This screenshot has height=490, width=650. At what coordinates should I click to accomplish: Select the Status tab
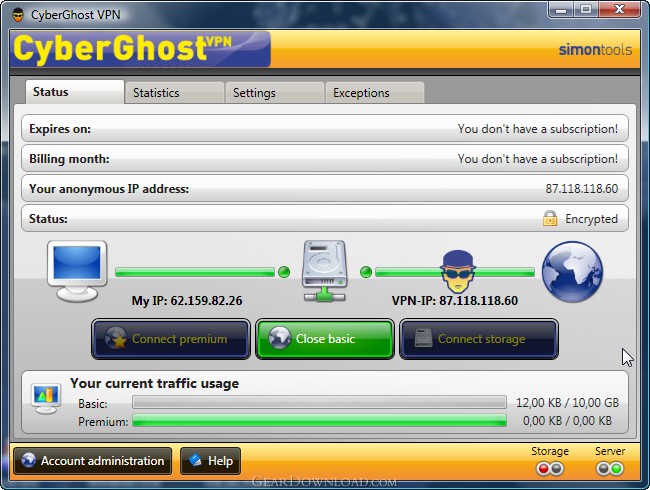click(x=75, y=92)
